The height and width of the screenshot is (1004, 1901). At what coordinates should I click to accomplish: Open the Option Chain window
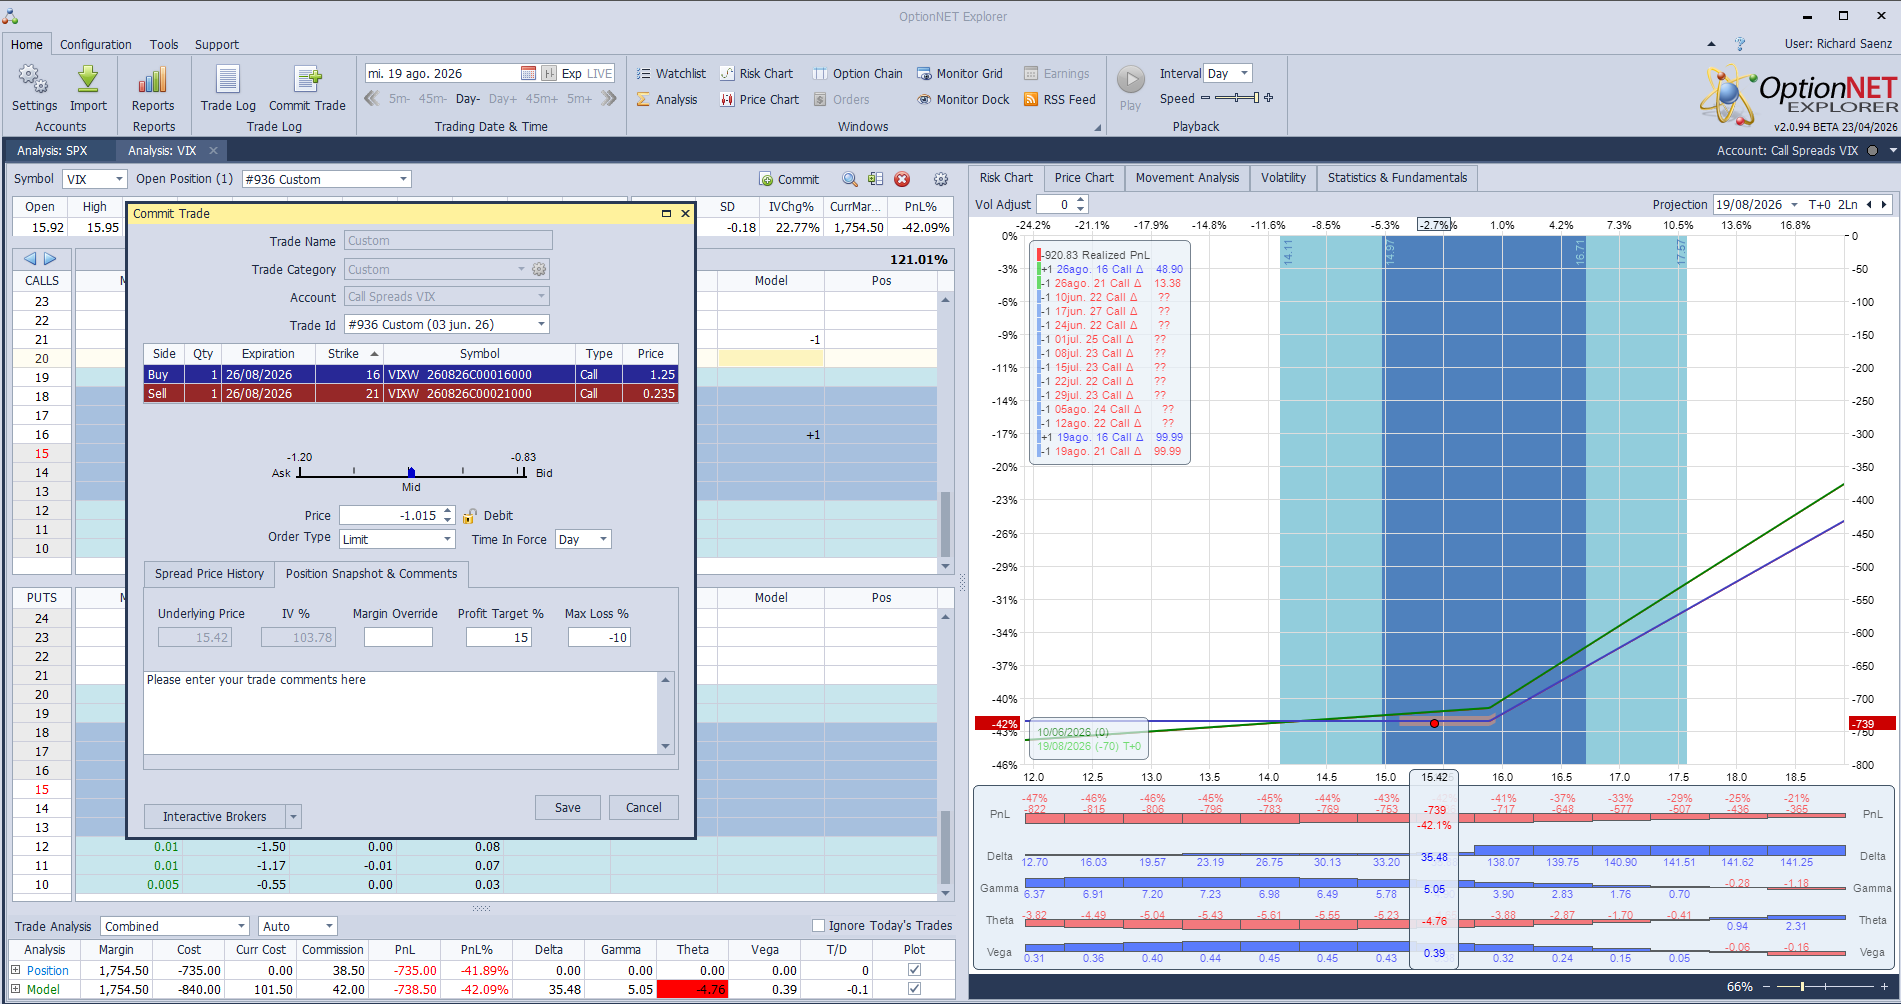(857, 73)
